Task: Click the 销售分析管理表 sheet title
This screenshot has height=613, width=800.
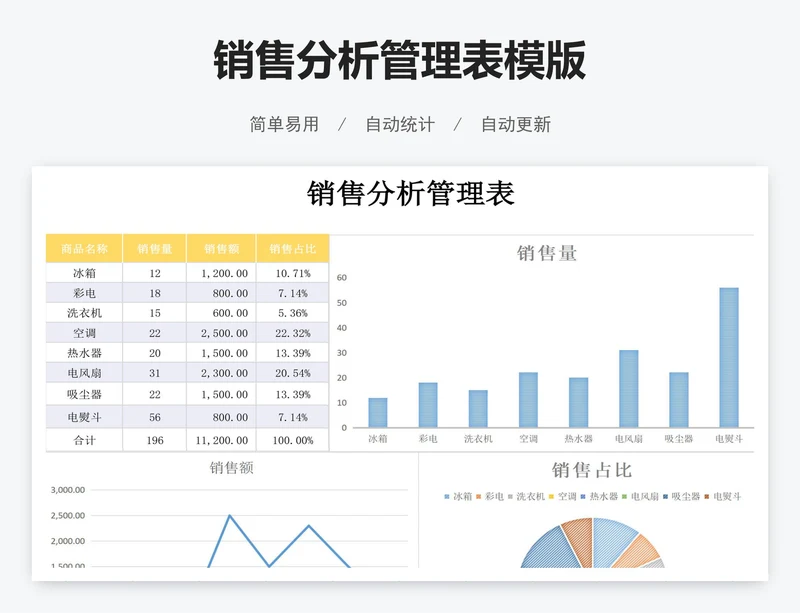Action: click(x=411, y=193)
